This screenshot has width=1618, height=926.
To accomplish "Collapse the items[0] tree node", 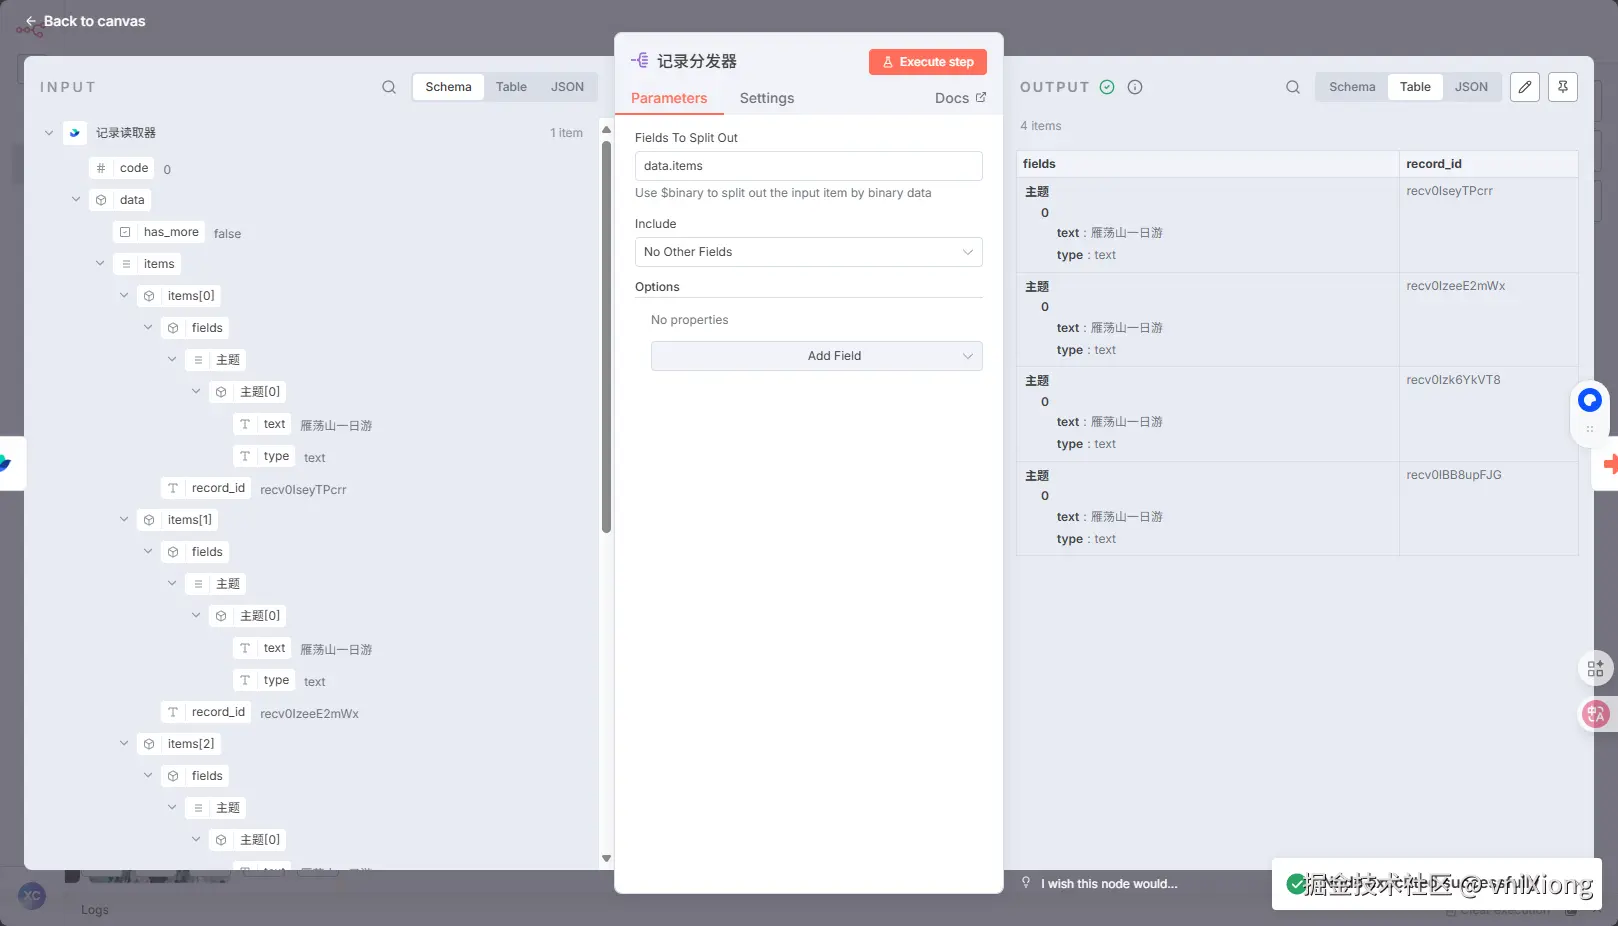I will 124,296.
